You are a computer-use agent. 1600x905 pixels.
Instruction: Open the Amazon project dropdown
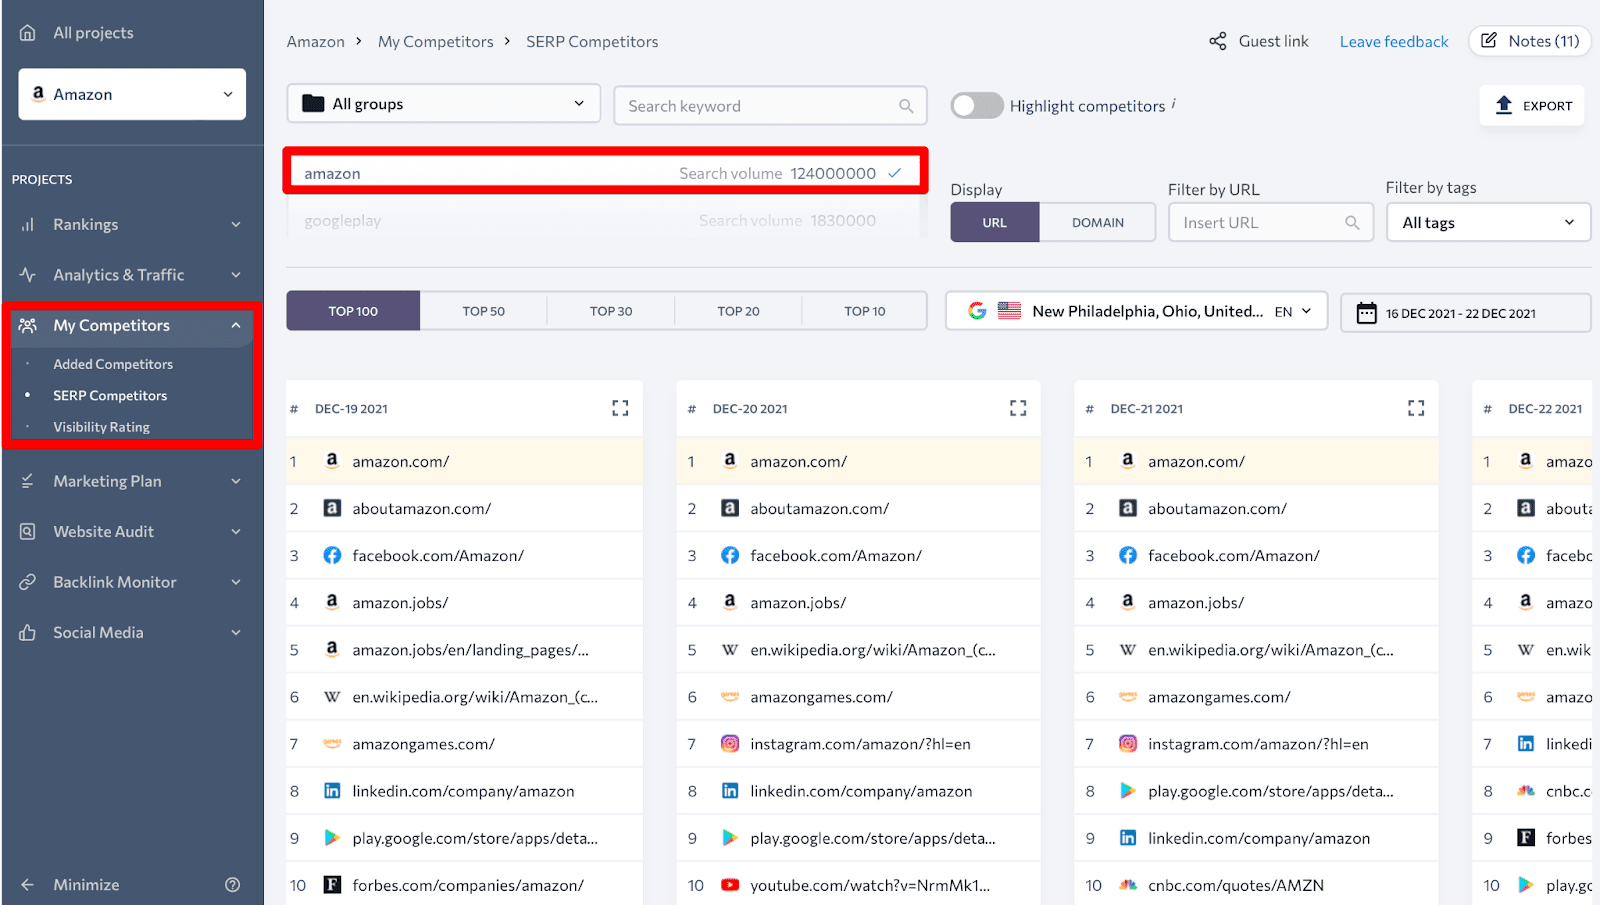[x=132, y=94]
